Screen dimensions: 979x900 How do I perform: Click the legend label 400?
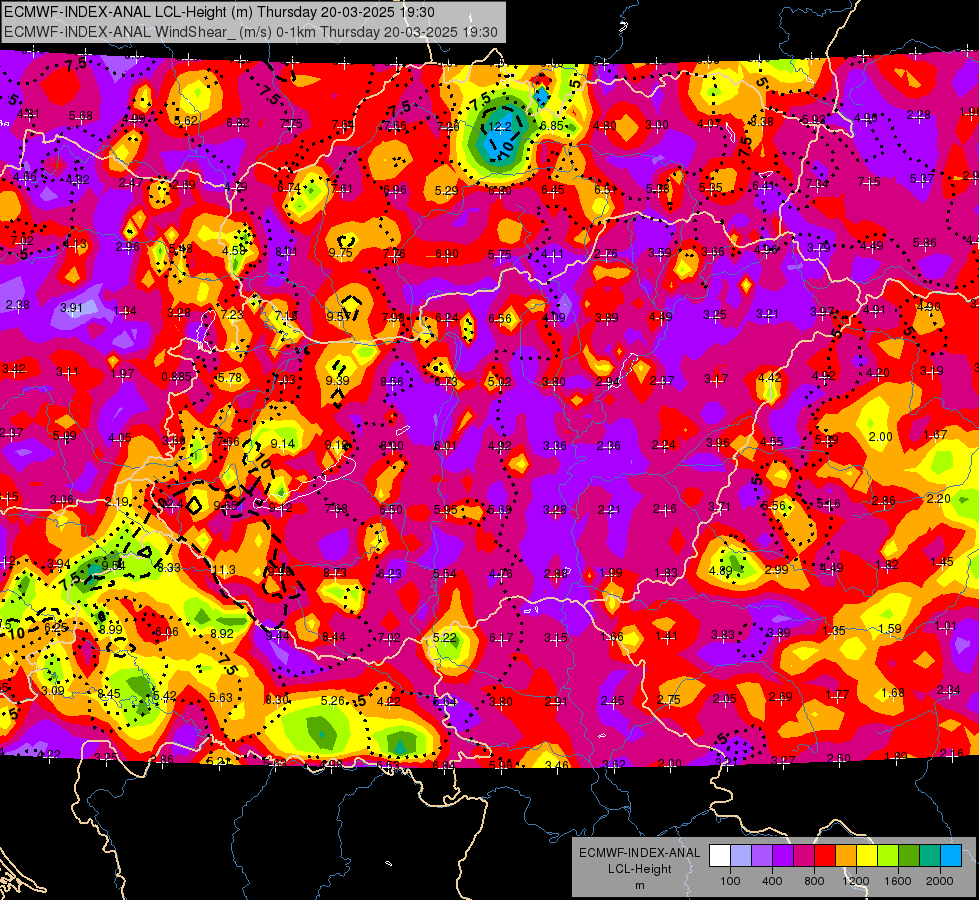[x=772, y=881]
